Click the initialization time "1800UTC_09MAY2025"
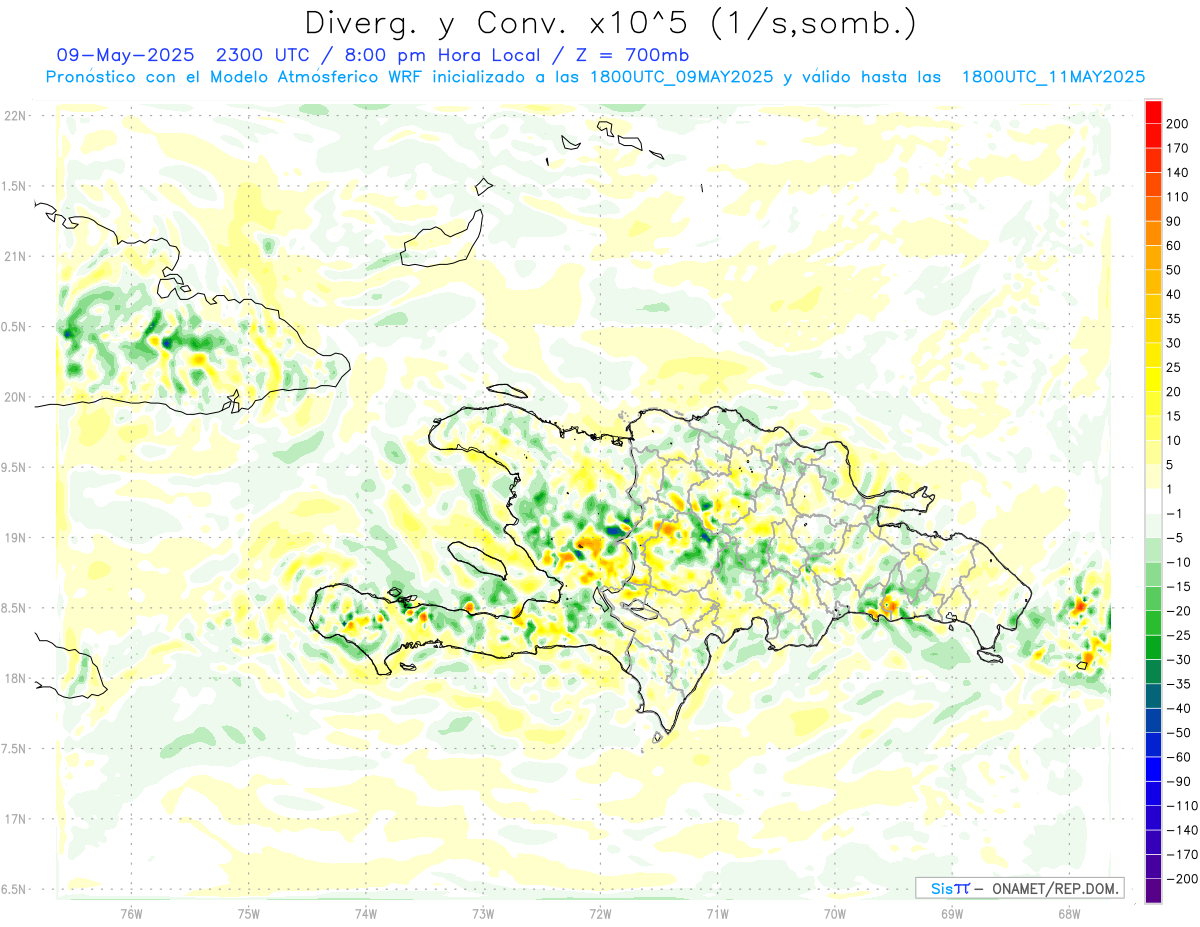 (682, 77)
